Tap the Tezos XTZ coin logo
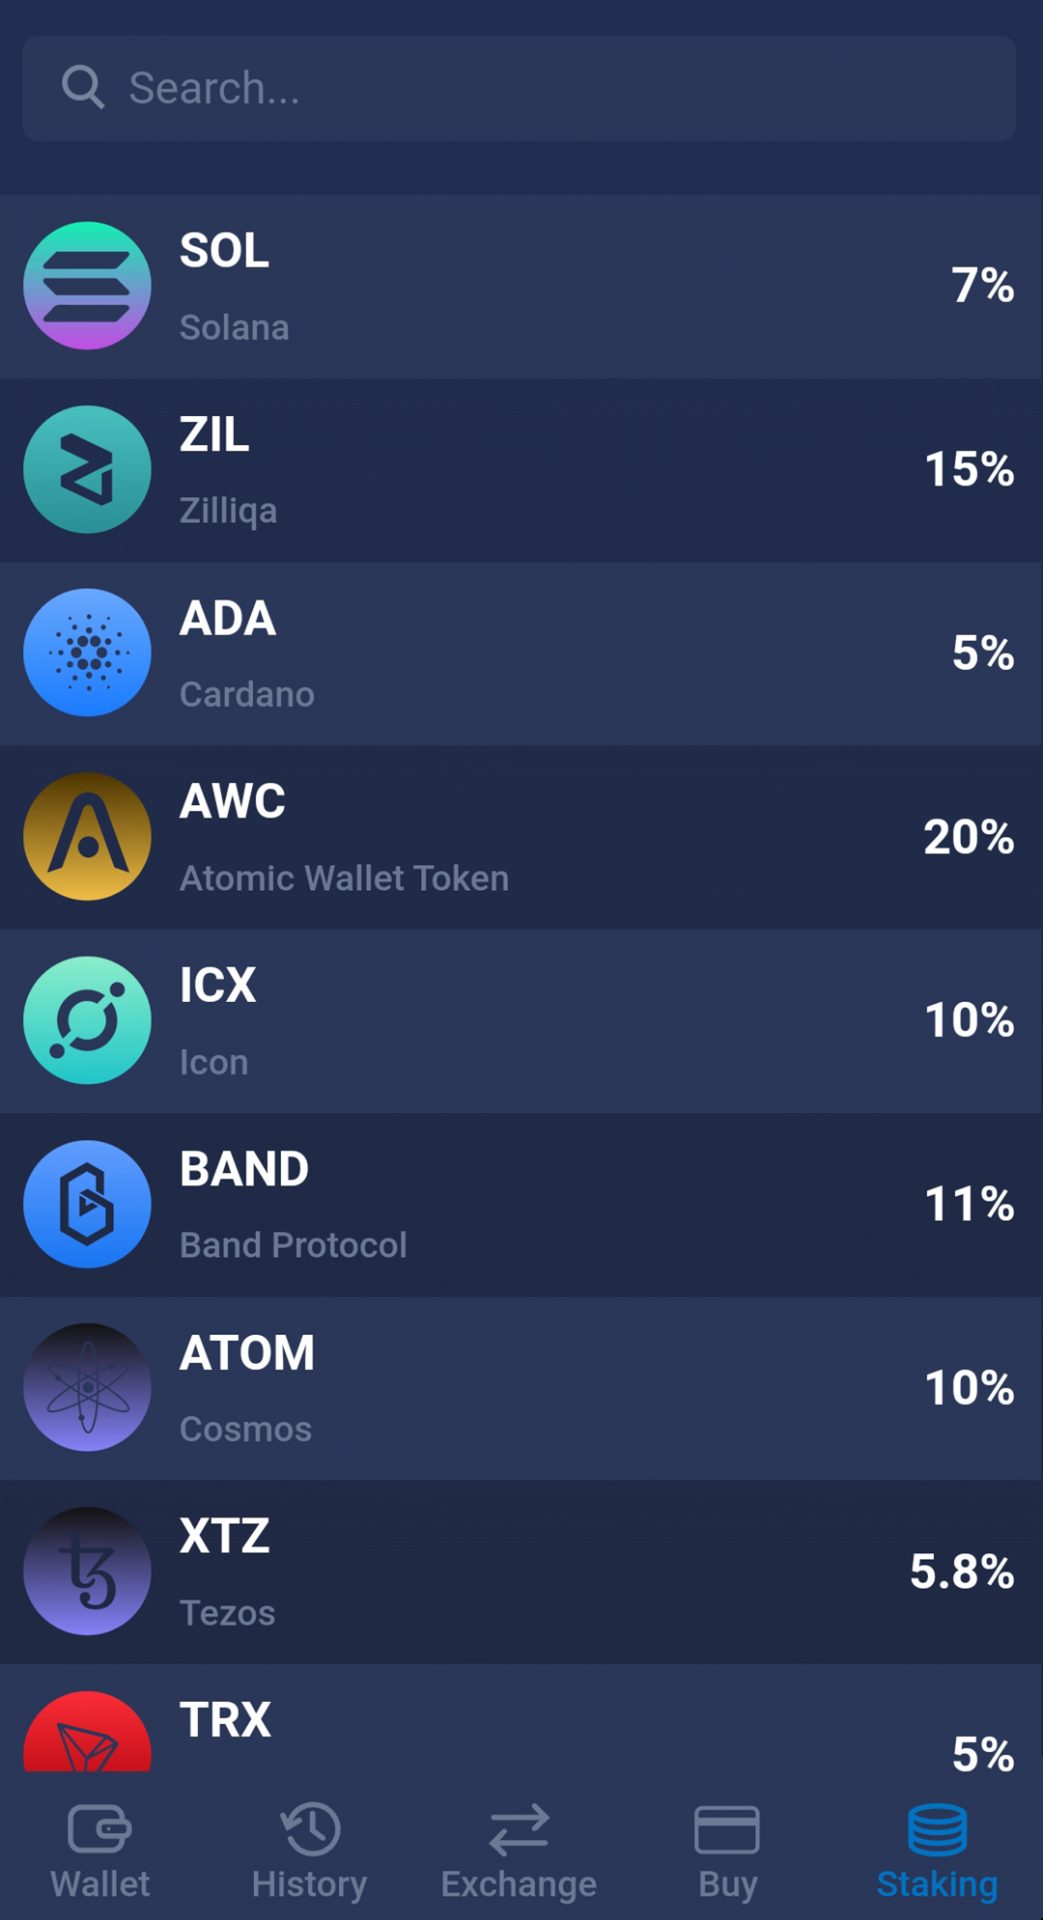The height and width of the screenshot is (1920, 1043). (88, 1571)
